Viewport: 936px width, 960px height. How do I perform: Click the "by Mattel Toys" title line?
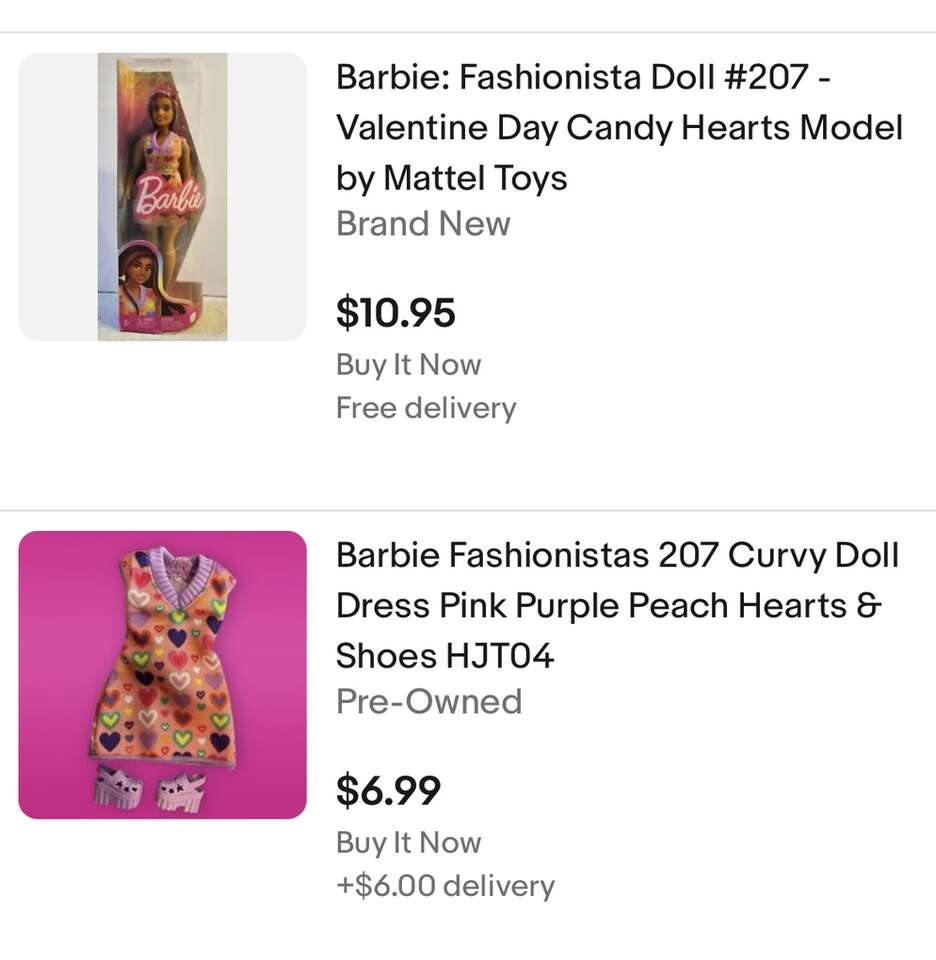tap(451, 178)
